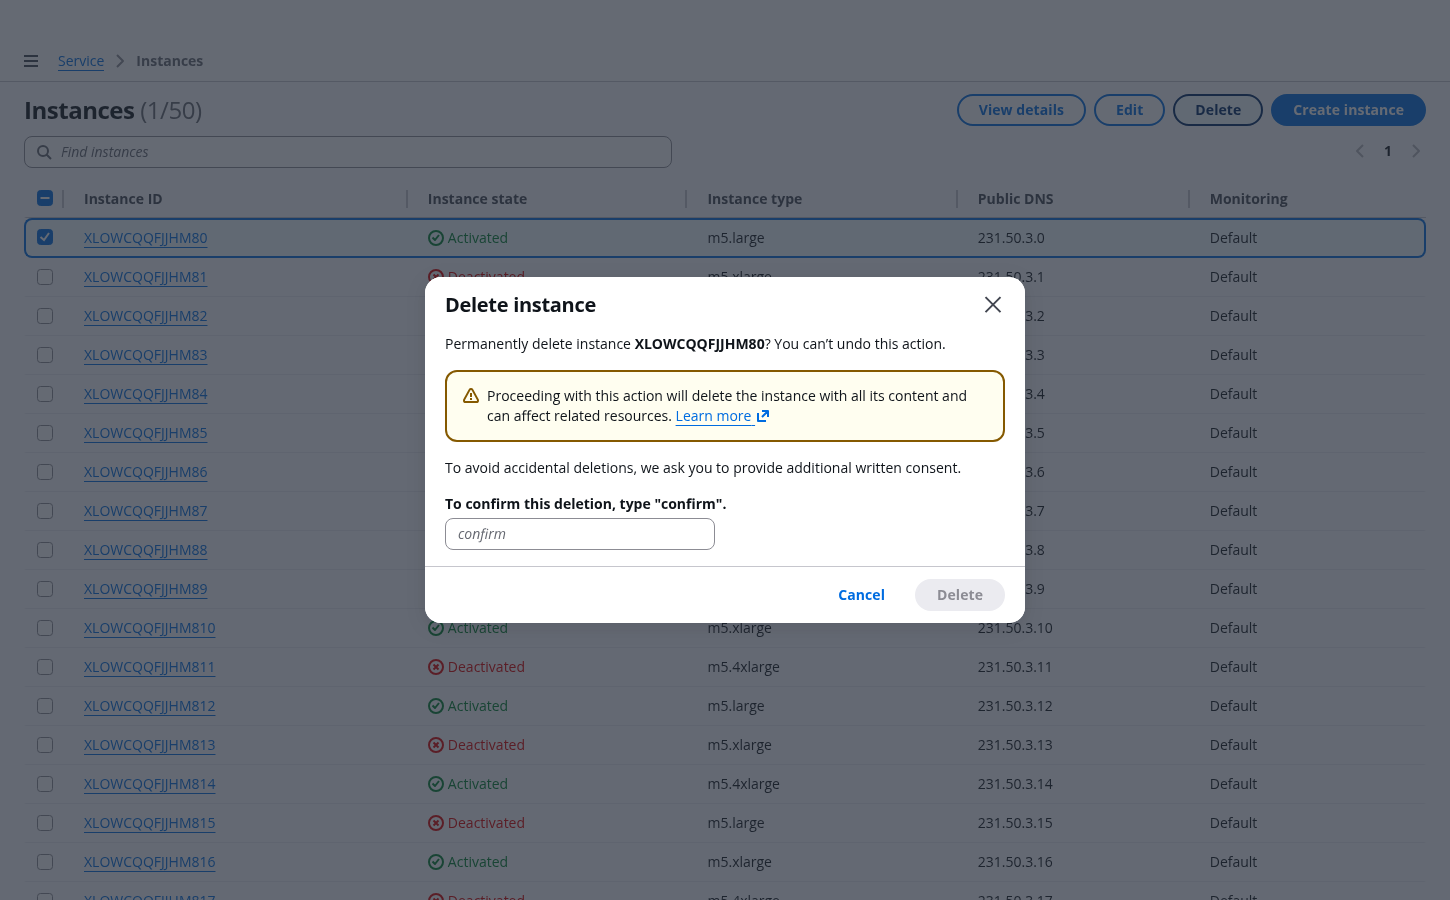Image resolution: width=1450 pixels, height=900 pixels.
Task: Click the warning triangle icon in alert
Action: click(x=471, y=396)
